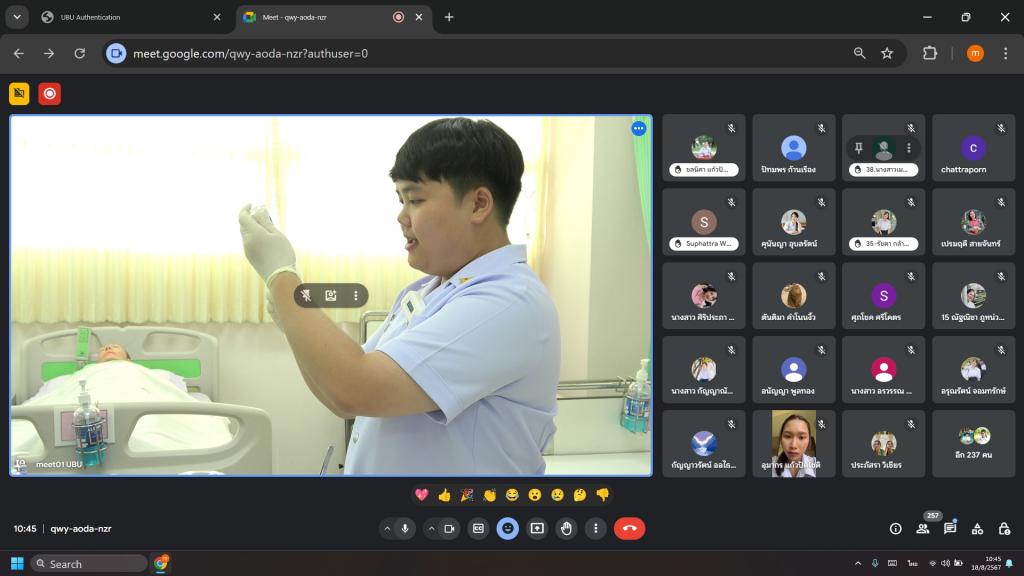Open meeting details info icon
Screen dimensions: 1024x576
pyautogui.click(x=895, y=529)
